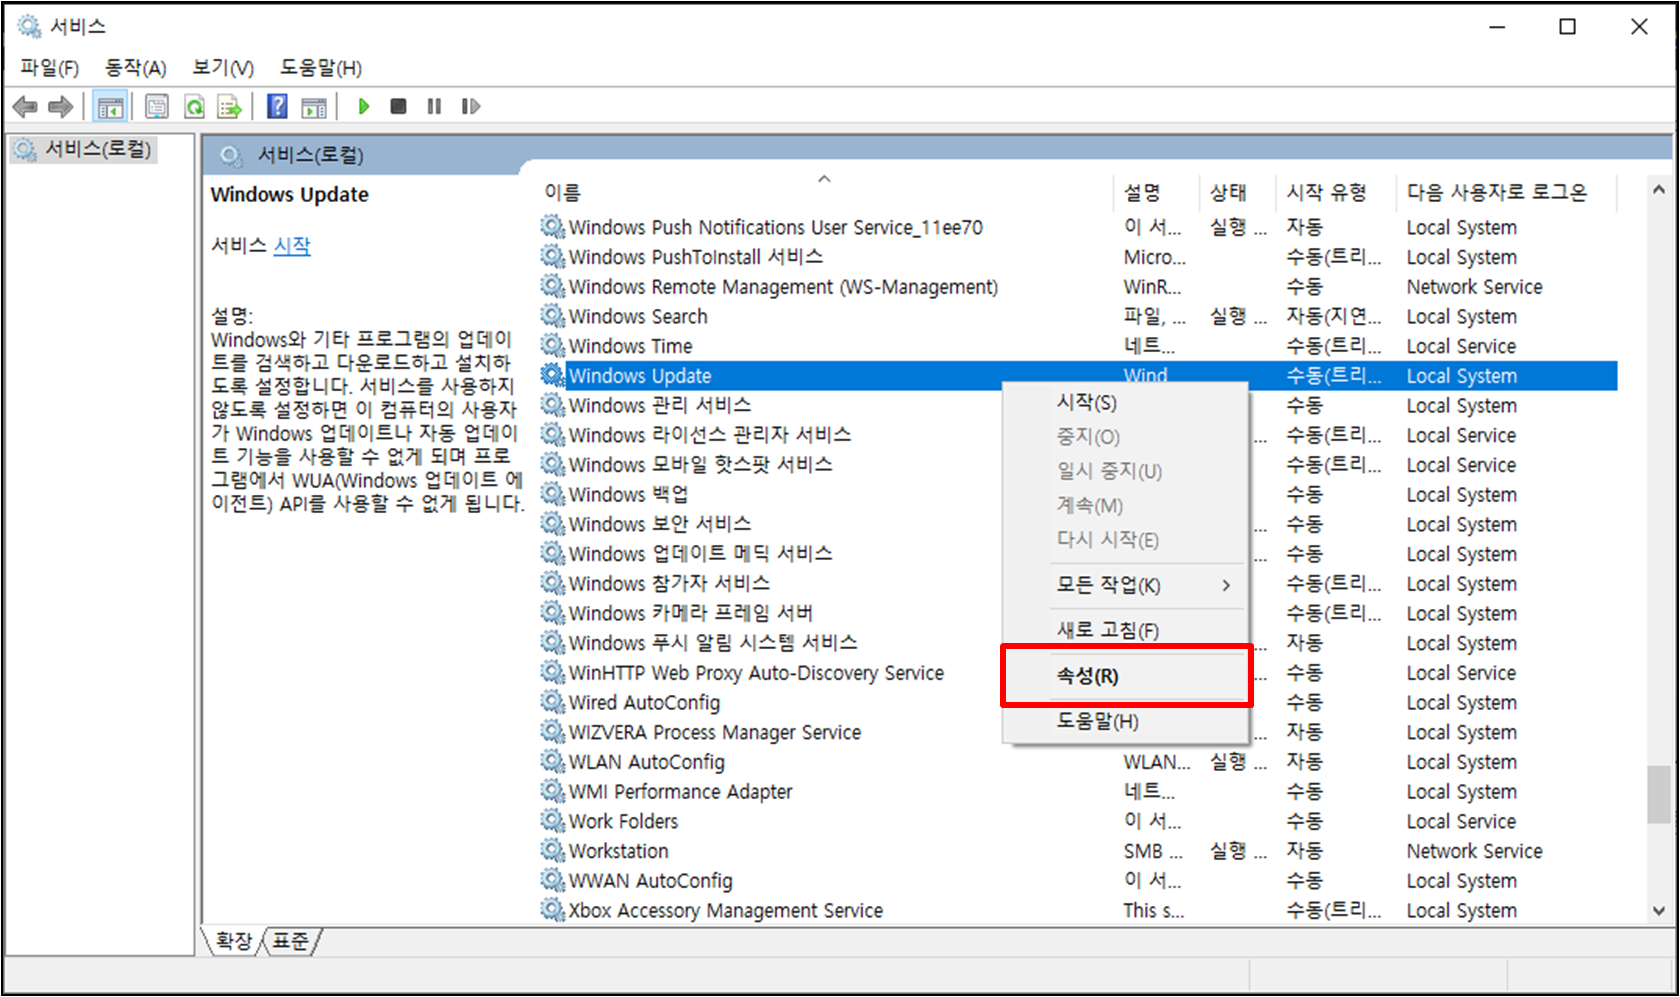
Task: Expand 모든 작업(K) submenu arrow
Action: click(x=1226, y=586)
